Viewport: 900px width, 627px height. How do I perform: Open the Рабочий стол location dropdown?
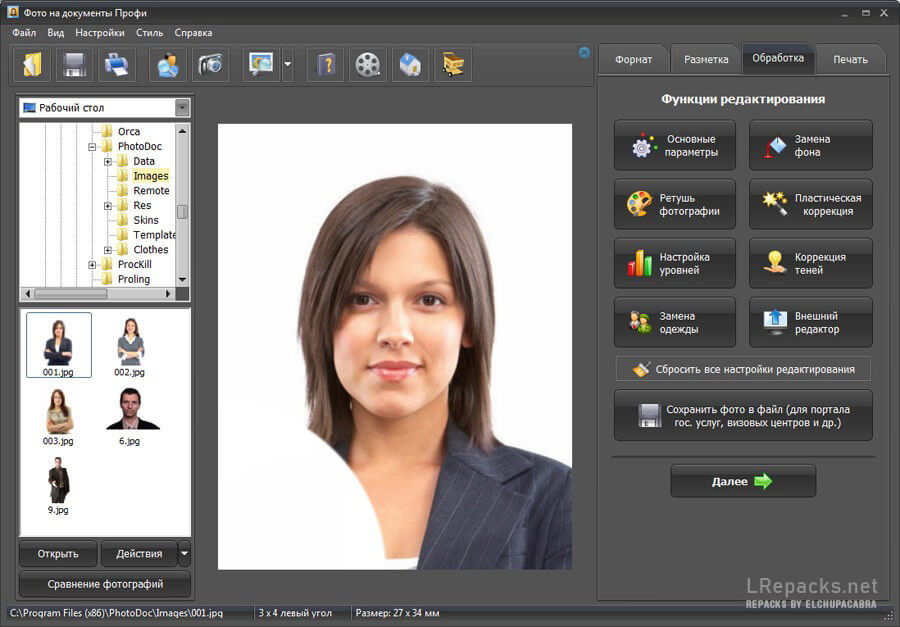click(x=182, y=108)
